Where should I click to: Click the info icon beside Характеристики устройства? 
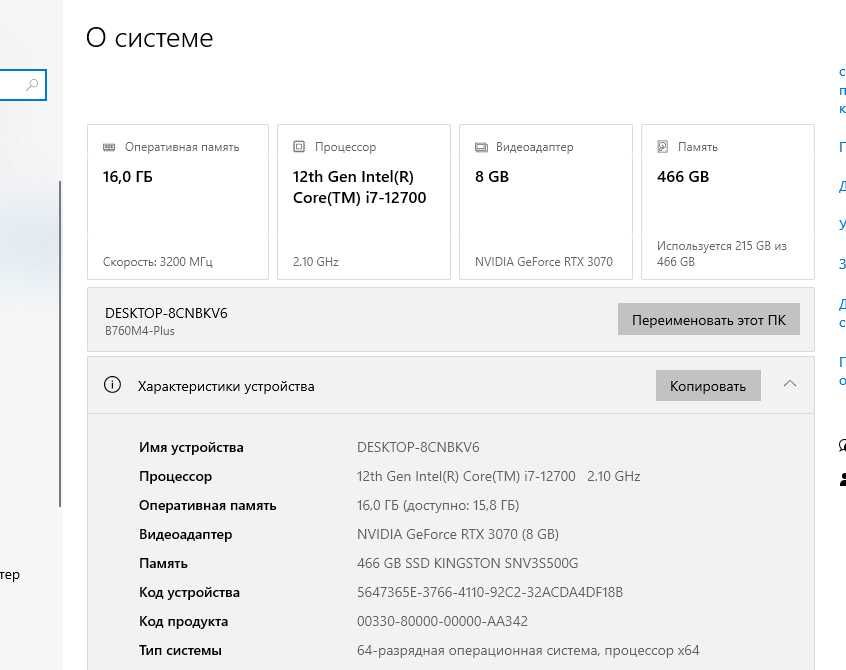[x=112, y=385]
